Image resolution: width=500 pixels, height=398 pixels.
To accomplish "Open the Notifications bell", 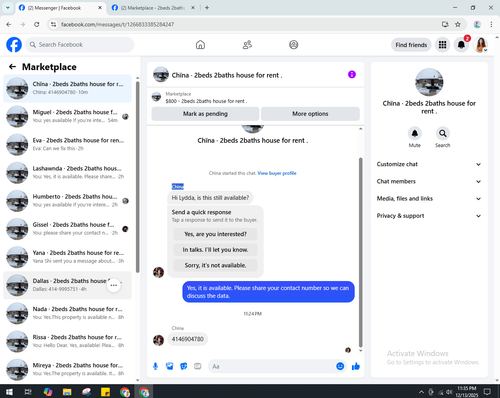I will click(461, 45).
